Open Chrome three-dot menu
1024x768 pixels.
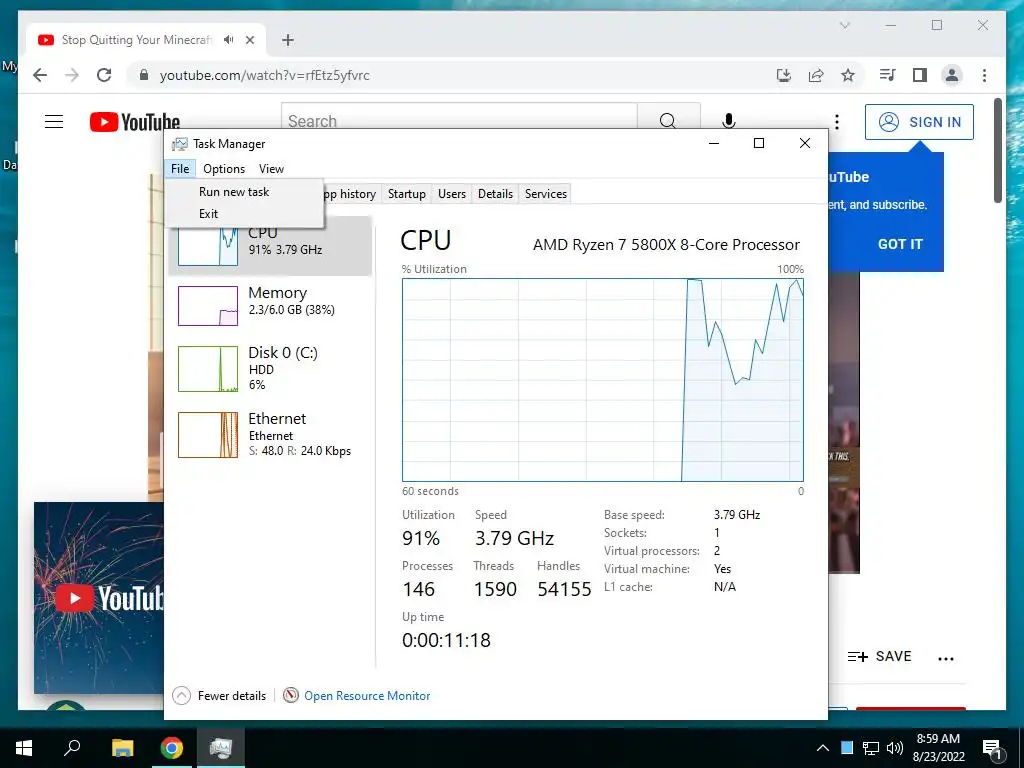point(984,75)
